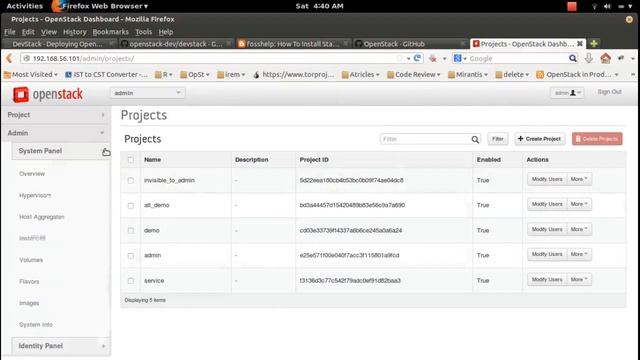Click the Google search magnifier icon
The image size is (640, 360).
tap(573, 58)
